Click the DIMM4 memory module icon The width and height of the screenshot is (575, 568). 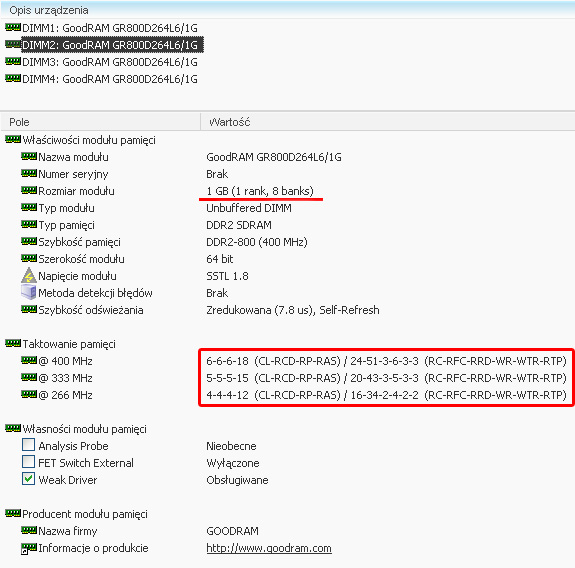13,78
